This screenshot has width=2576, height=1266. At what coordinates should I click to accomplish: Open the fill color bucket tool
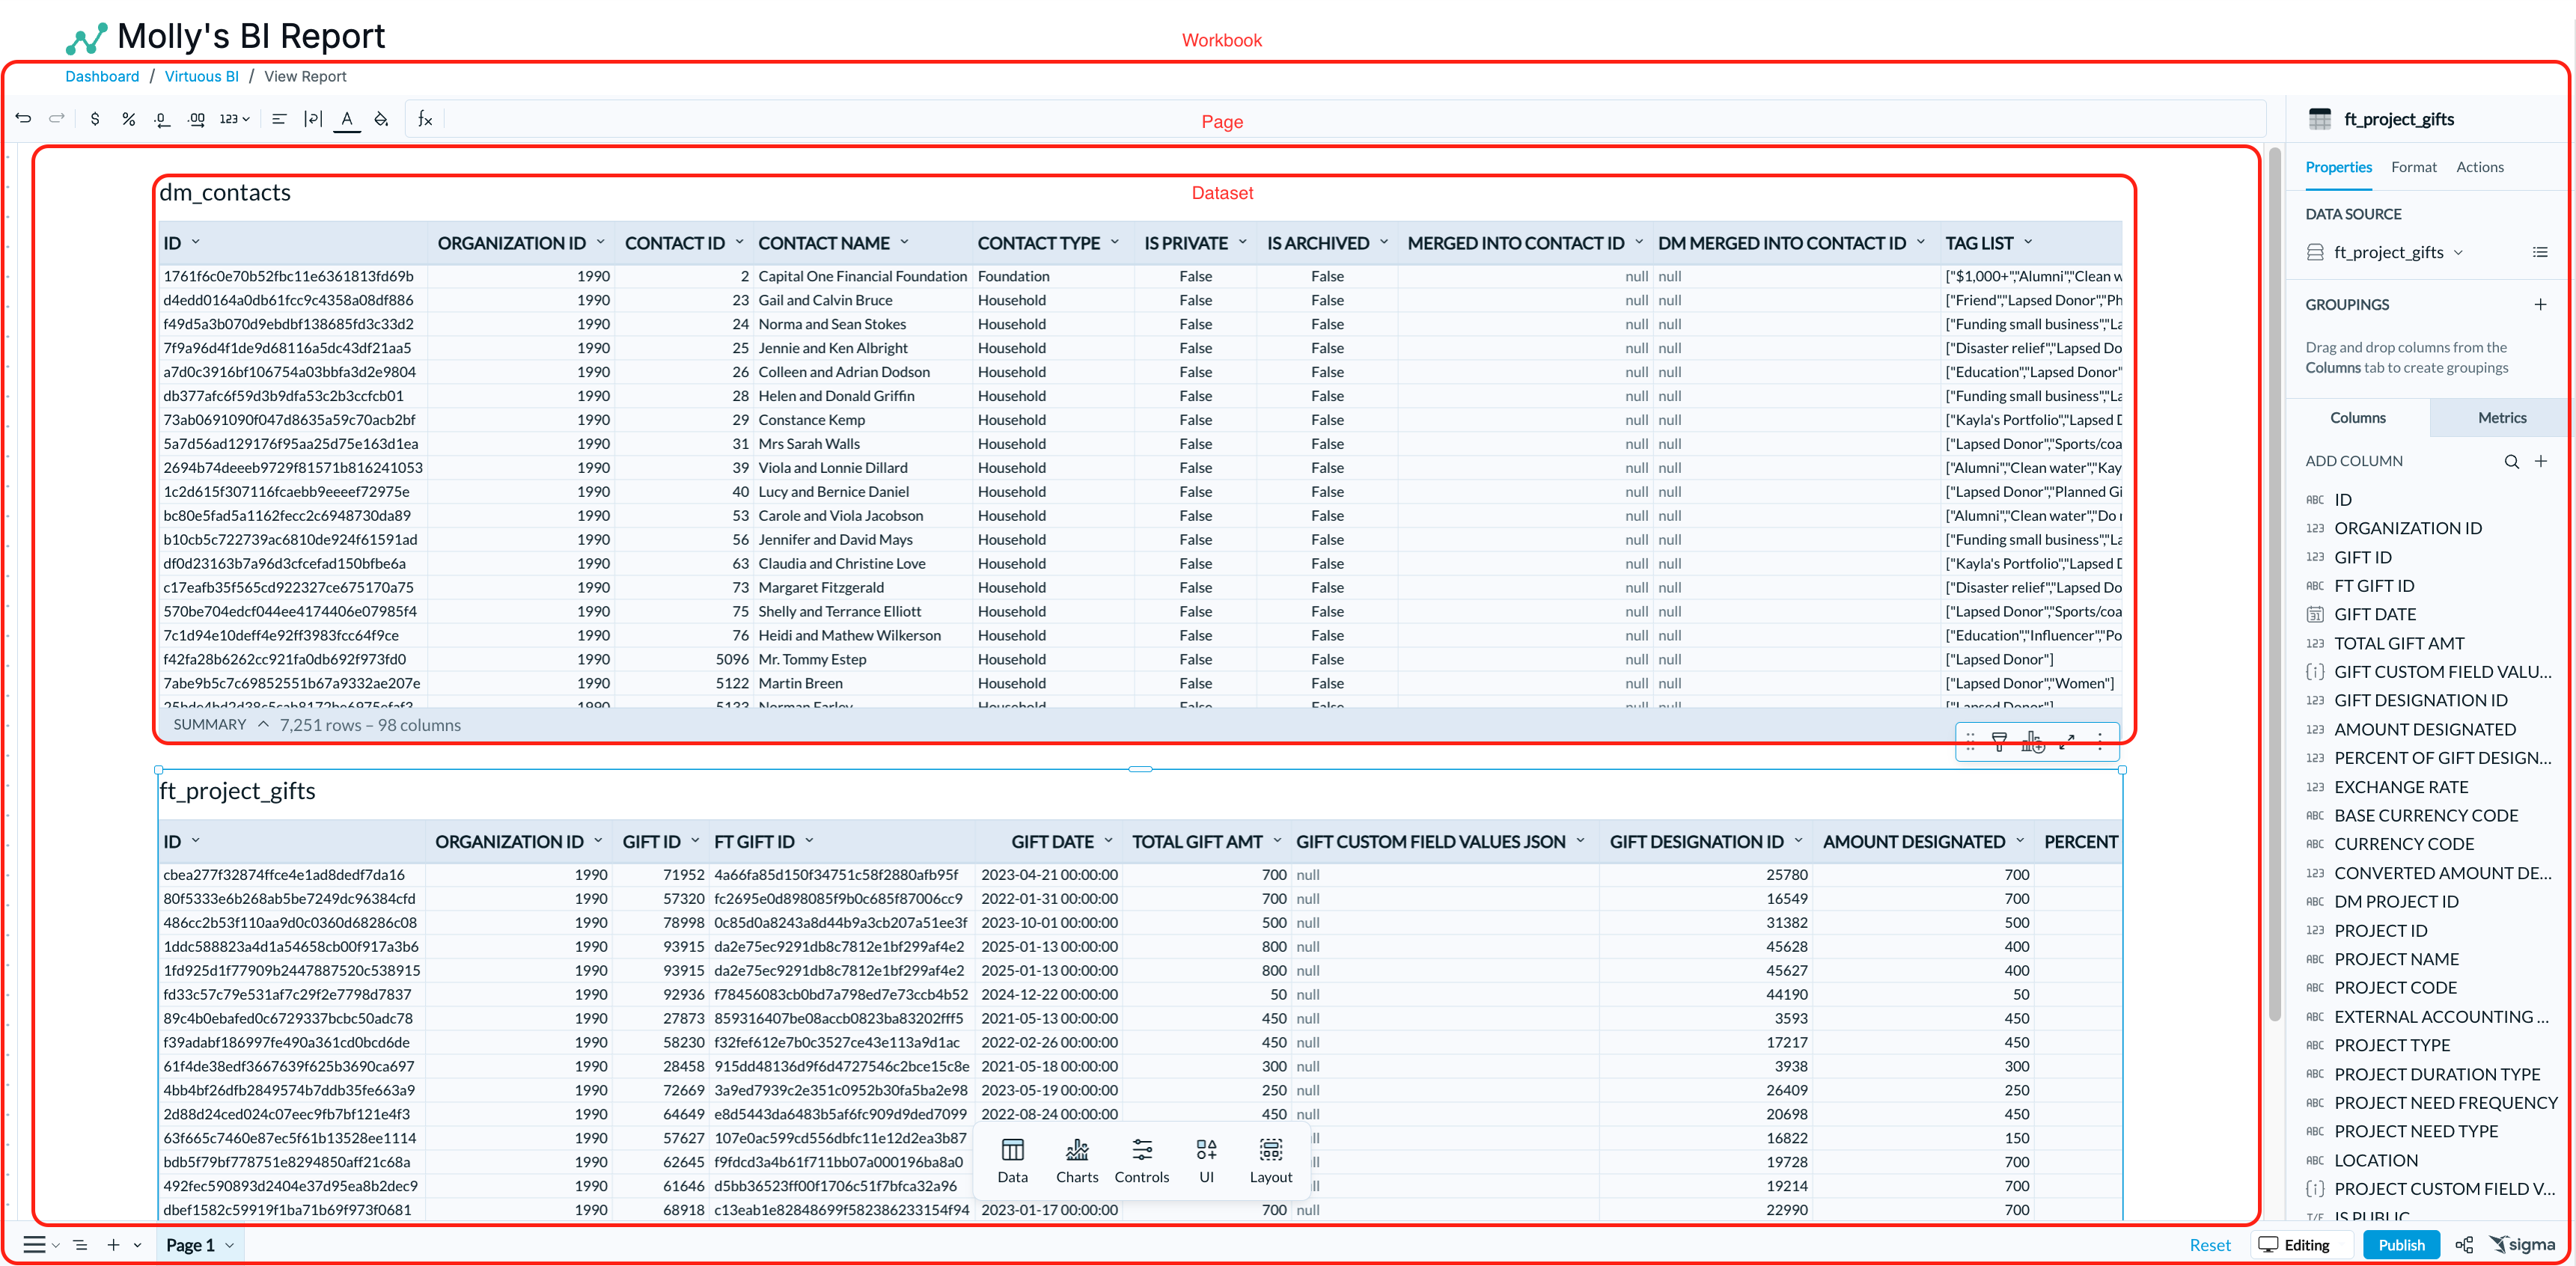[x=381, y=119]
